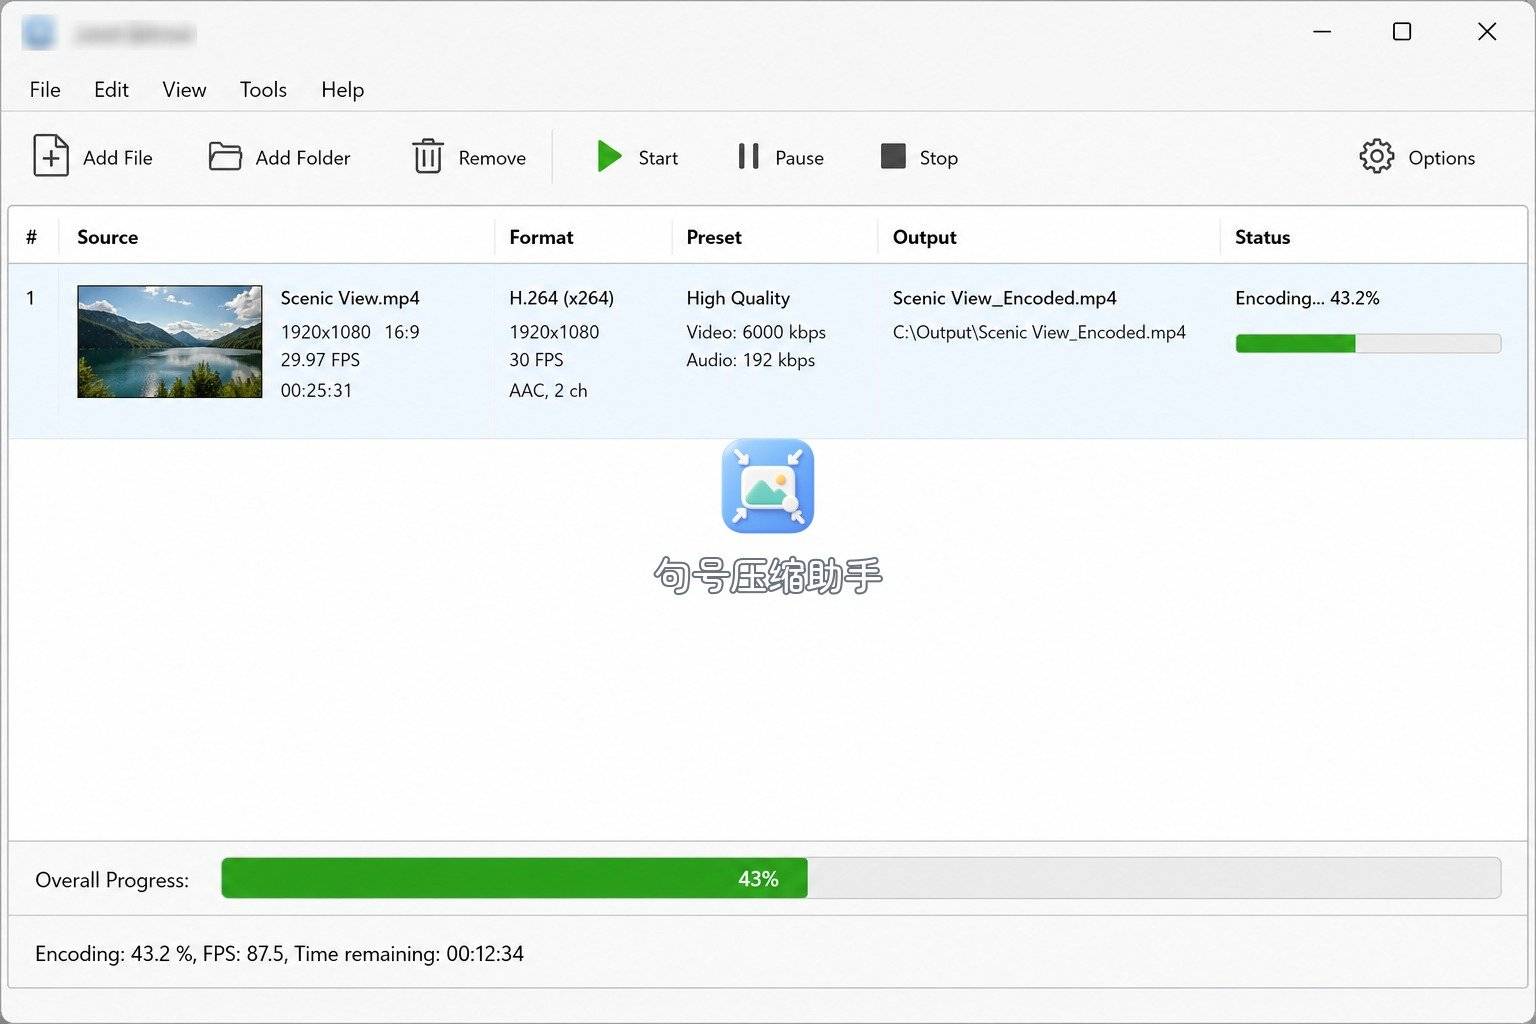The image size is (1536, 1024).
Task: Open the Help menu
Action: 342,90
